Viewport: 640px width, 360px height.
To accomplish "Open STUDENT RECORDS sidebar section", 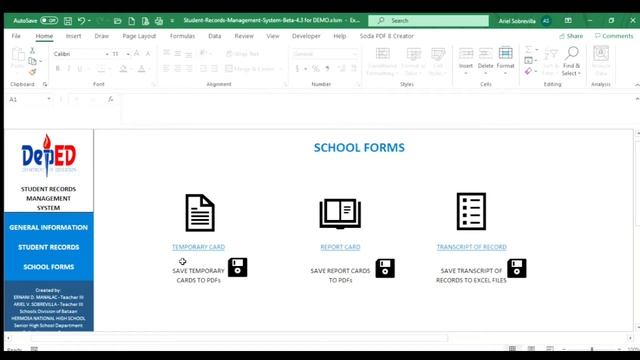I will tap(49, 247).
